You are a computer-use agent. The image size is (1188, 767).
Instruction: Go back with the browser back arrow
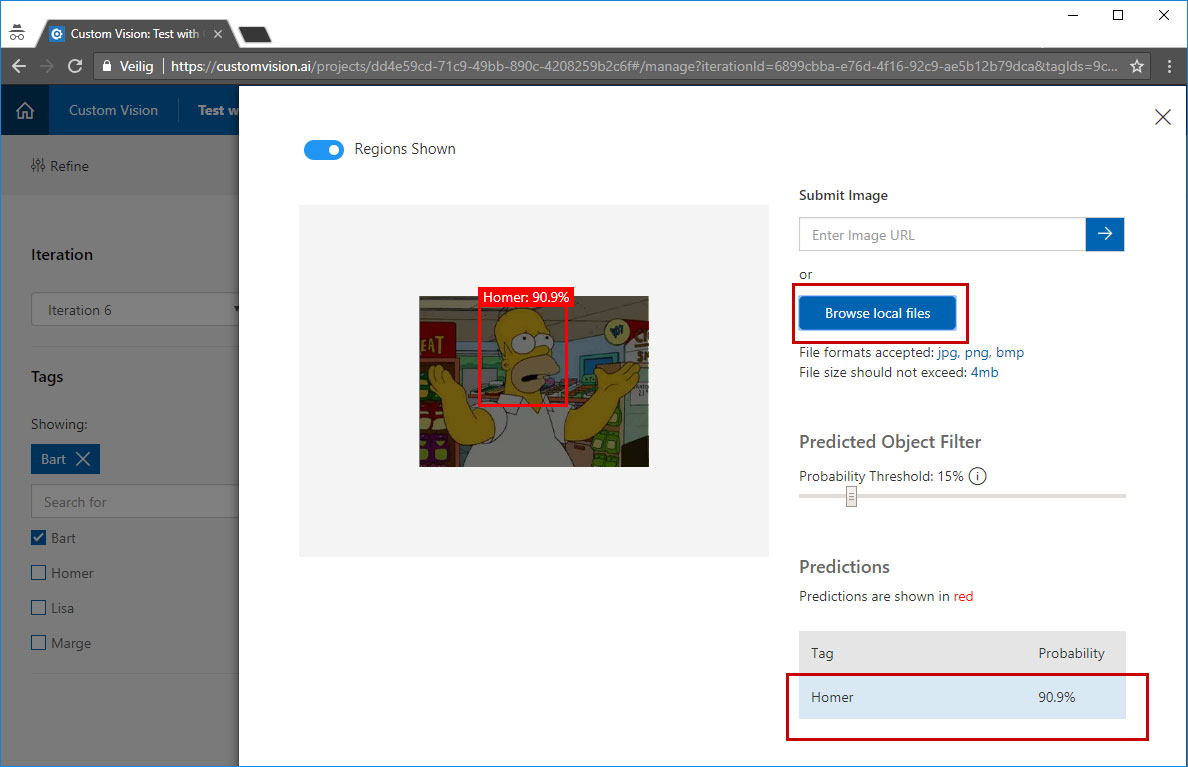(19, 67)
